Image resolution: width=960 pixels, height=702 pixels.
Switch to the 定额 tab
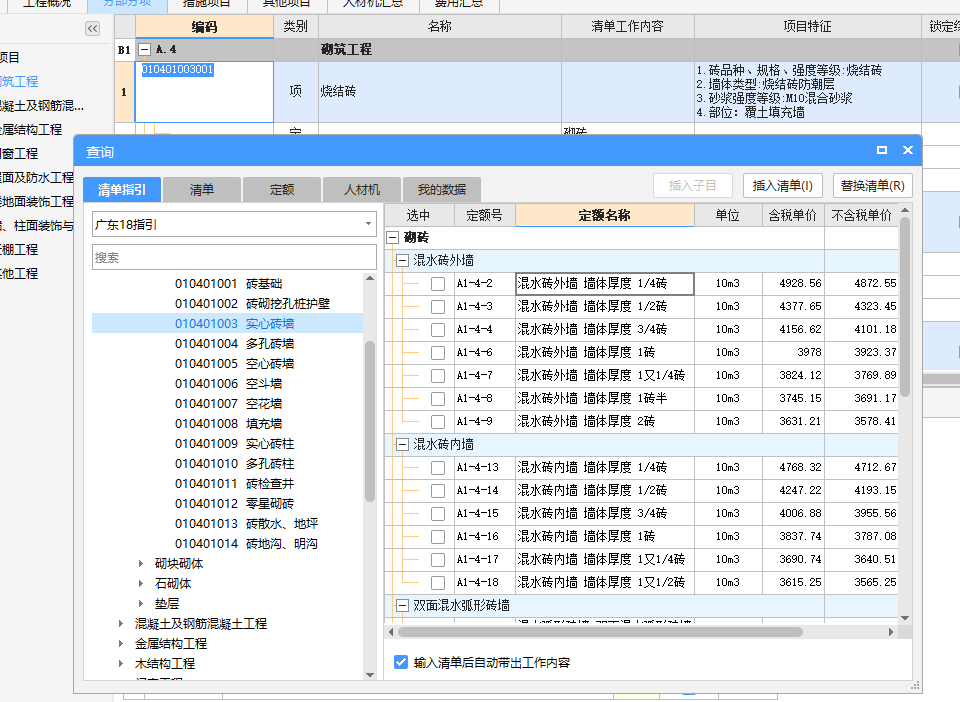pyautogui.click(x=282, y=190)
